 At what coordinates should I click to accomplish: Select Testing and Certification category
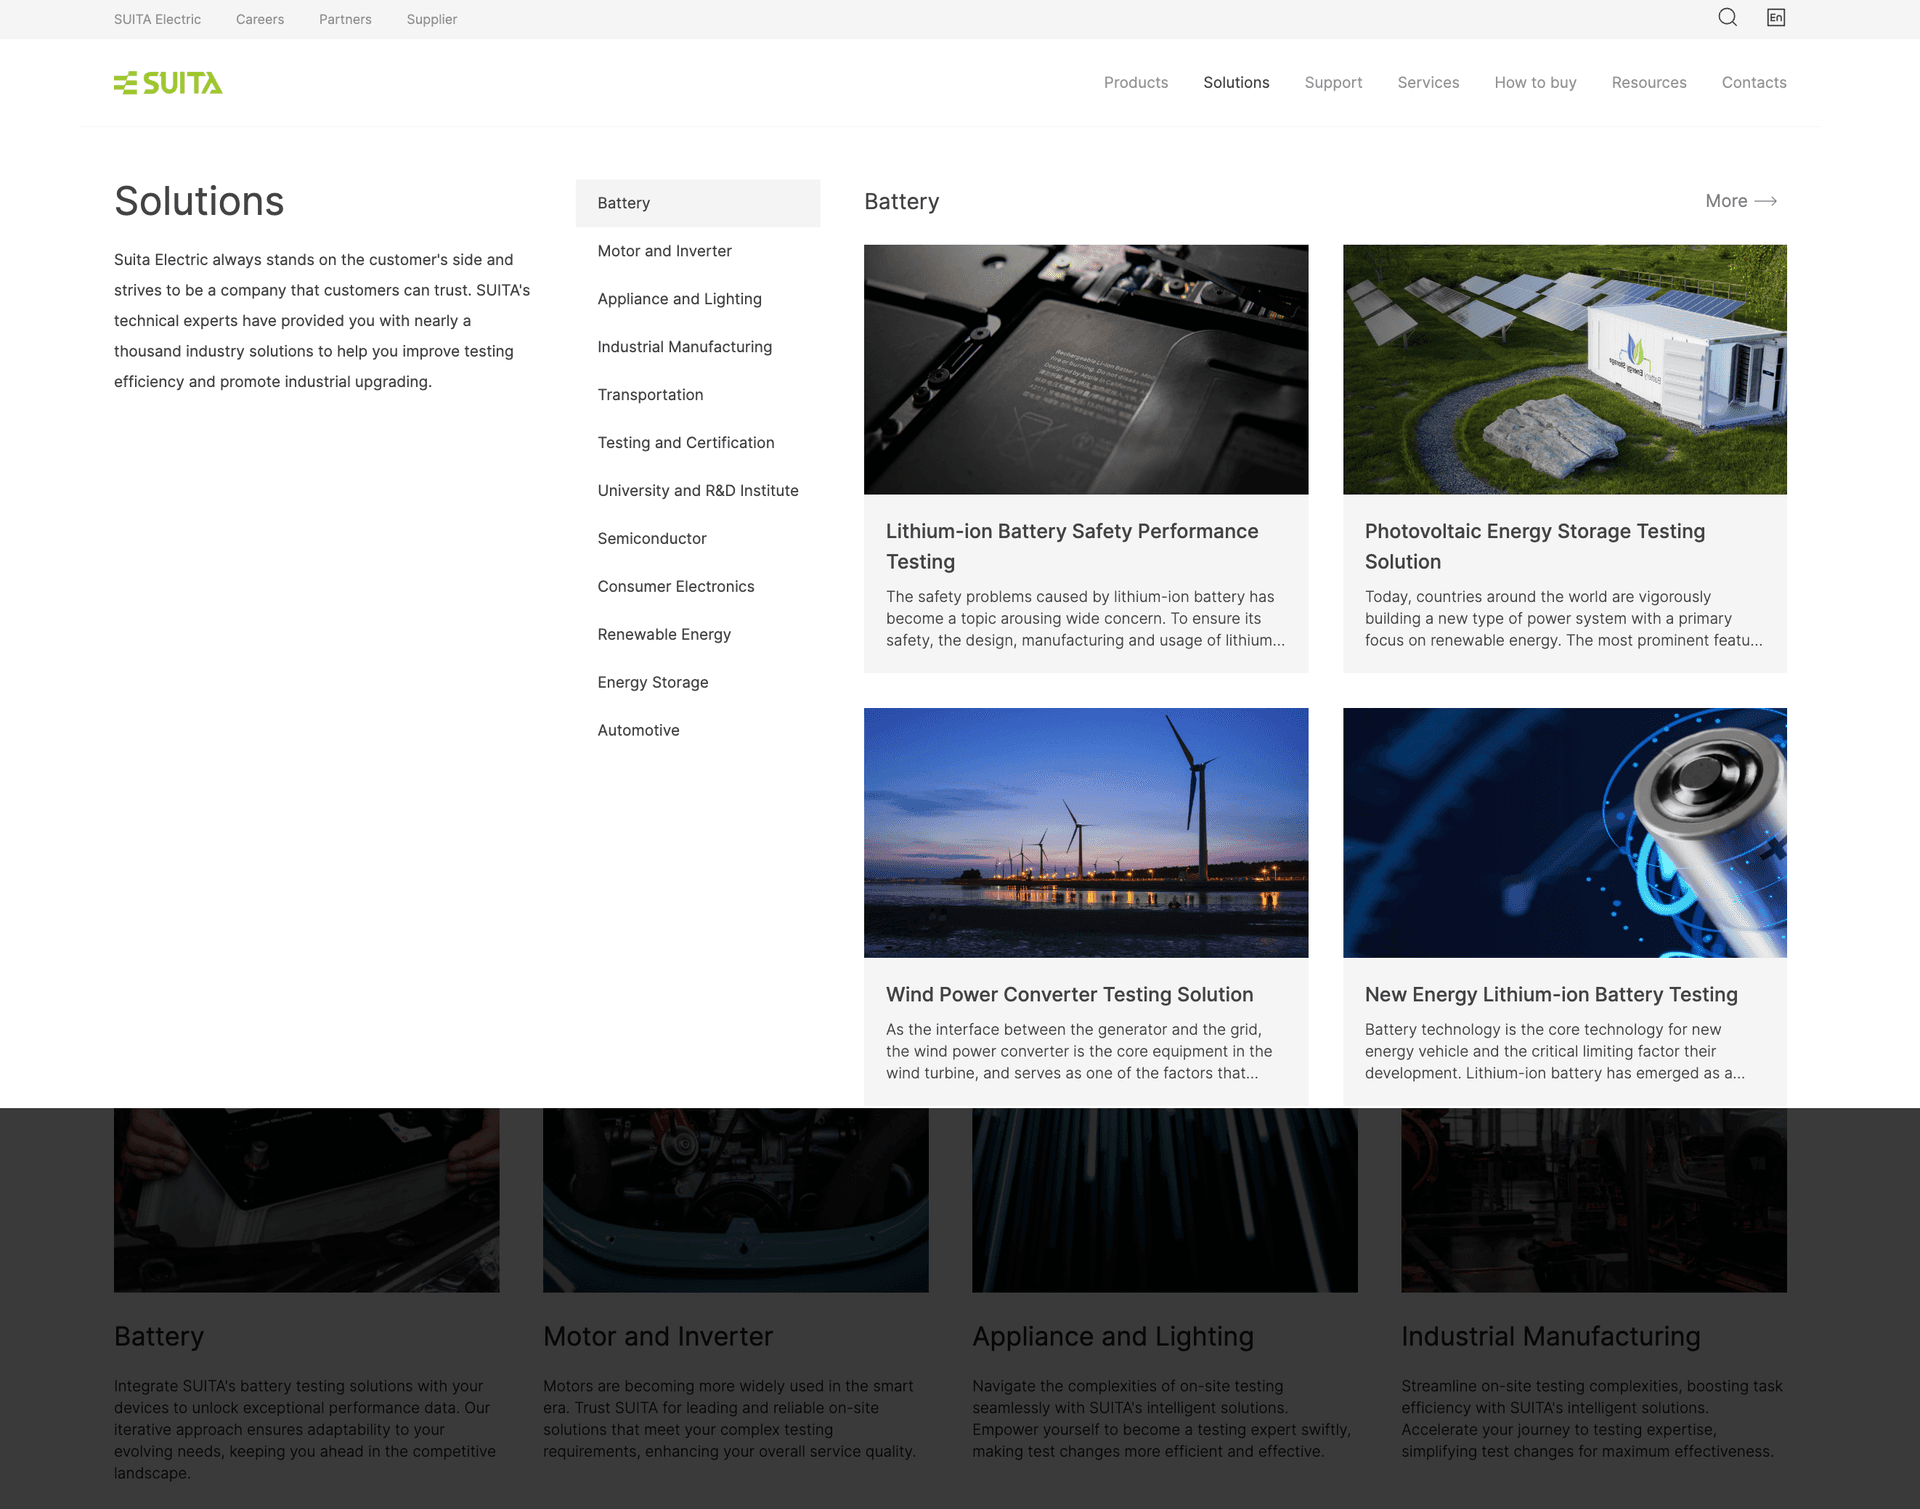(x=698, y=443)
